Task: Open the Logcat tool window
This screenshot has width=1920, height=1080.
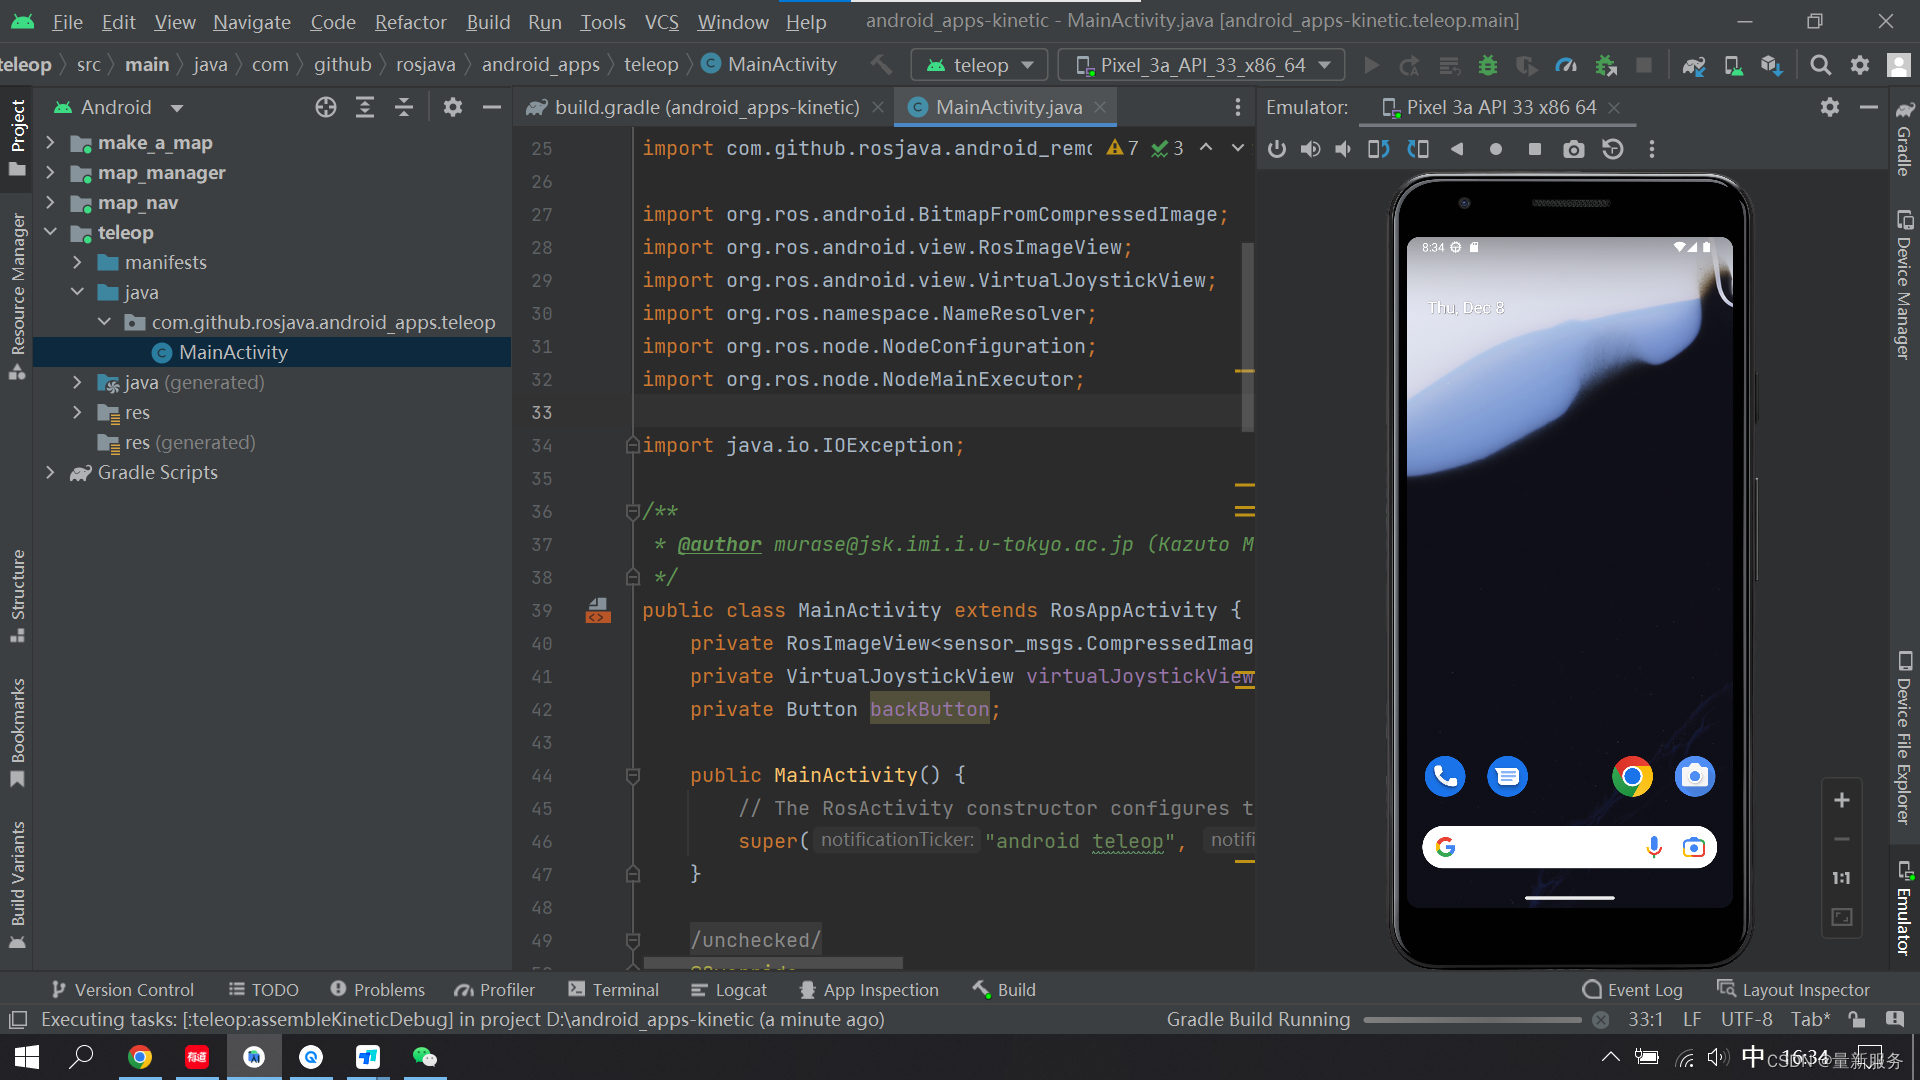Action: (x=729, y=989)
